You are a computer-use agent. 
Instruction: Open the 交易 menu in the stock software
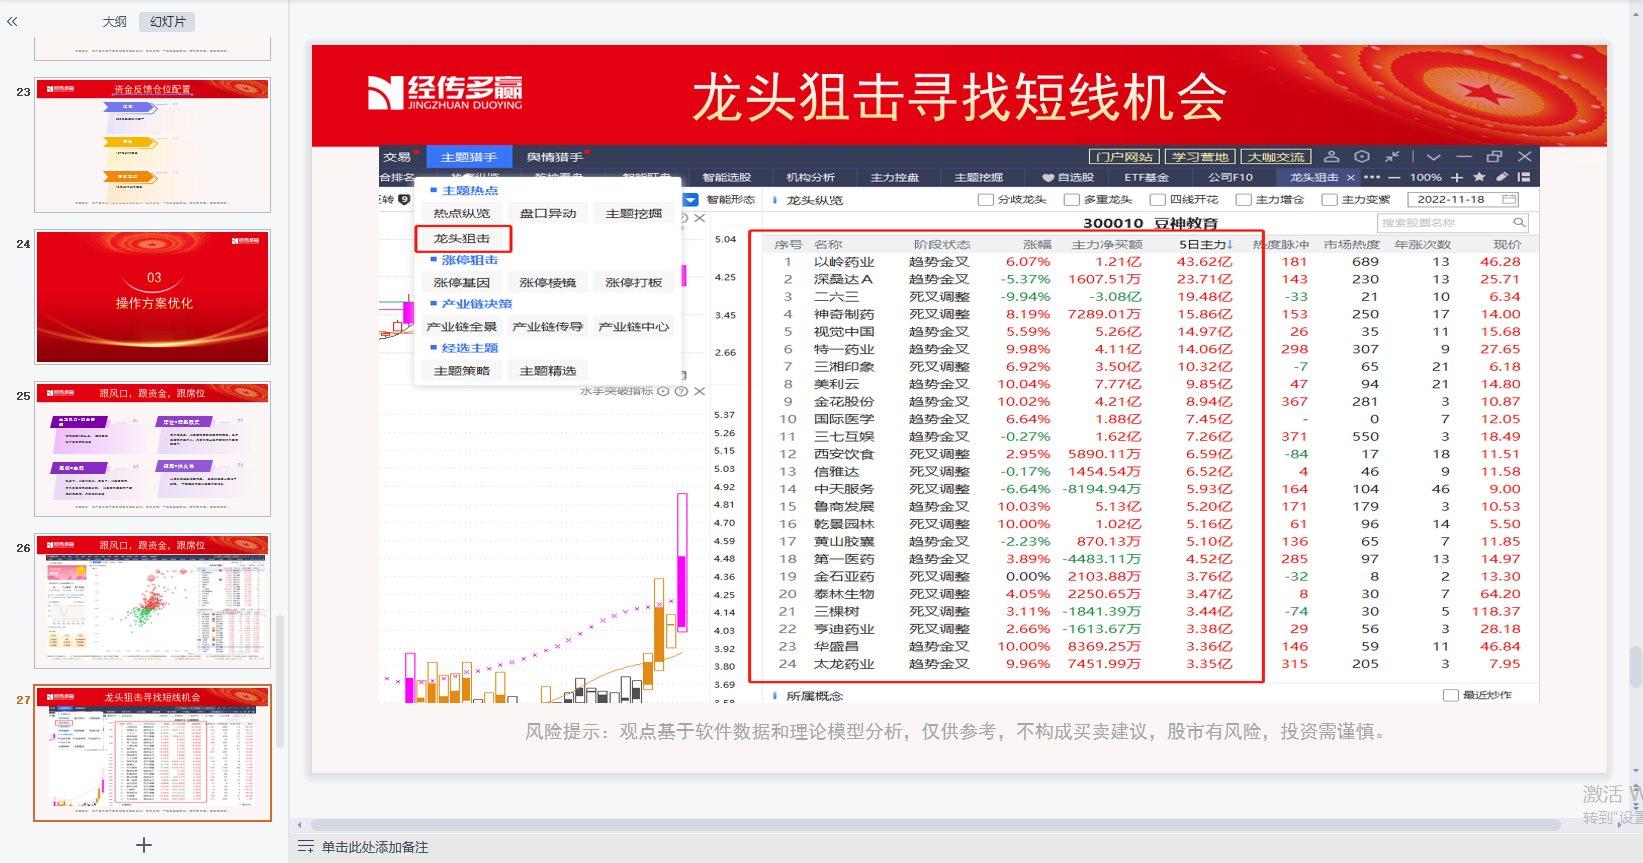click(397, 157)
